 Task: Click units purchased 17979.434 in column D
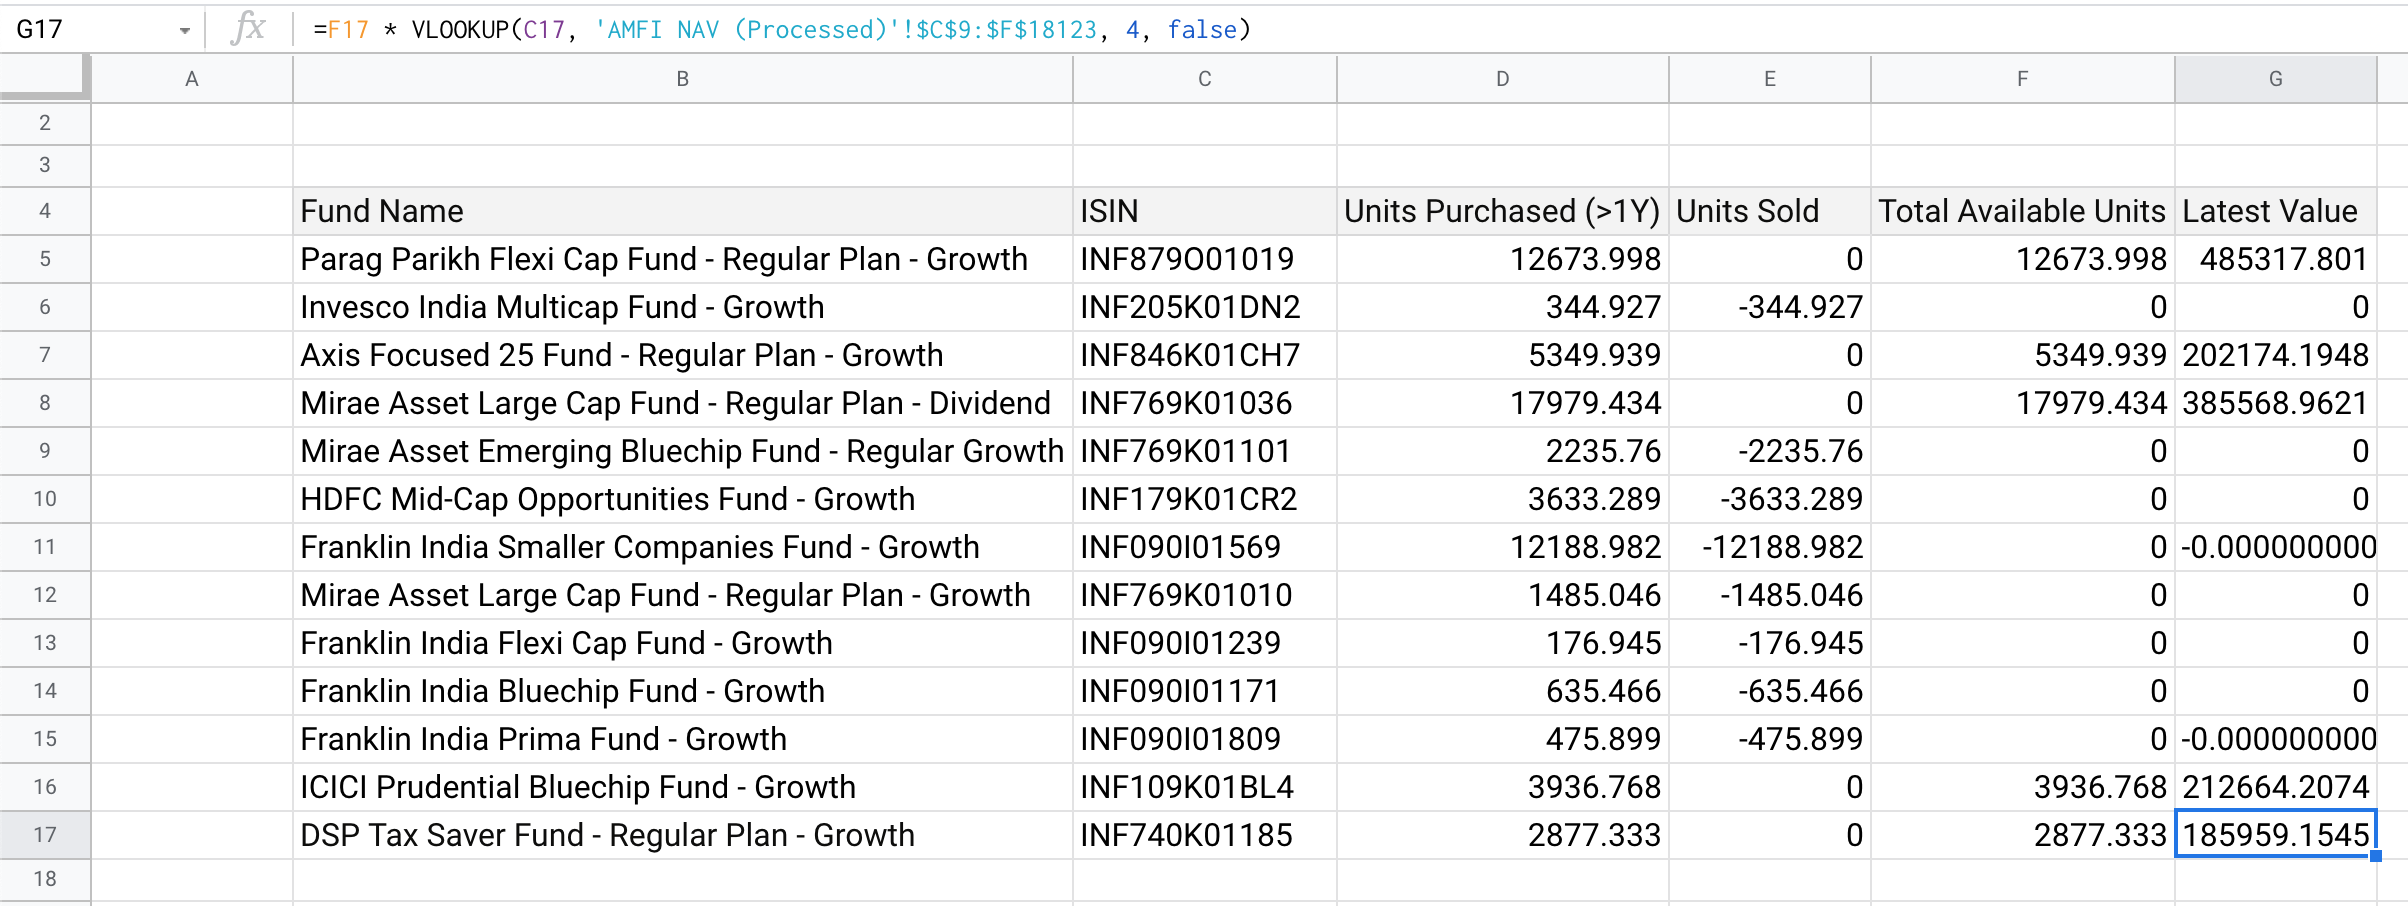pyautogui.click(x=1503, y=403)
